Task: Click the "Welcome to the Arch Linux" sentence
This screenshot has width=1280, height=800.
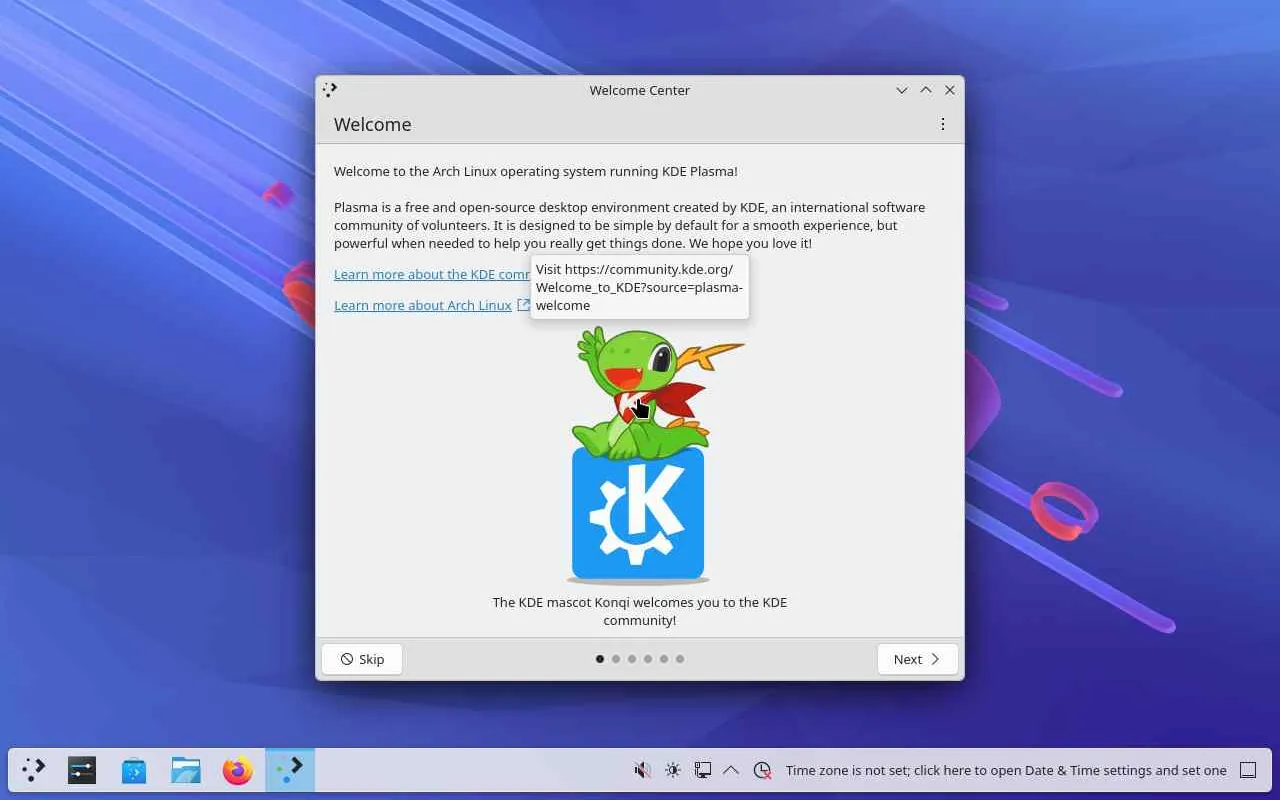Action: point(536,171)
